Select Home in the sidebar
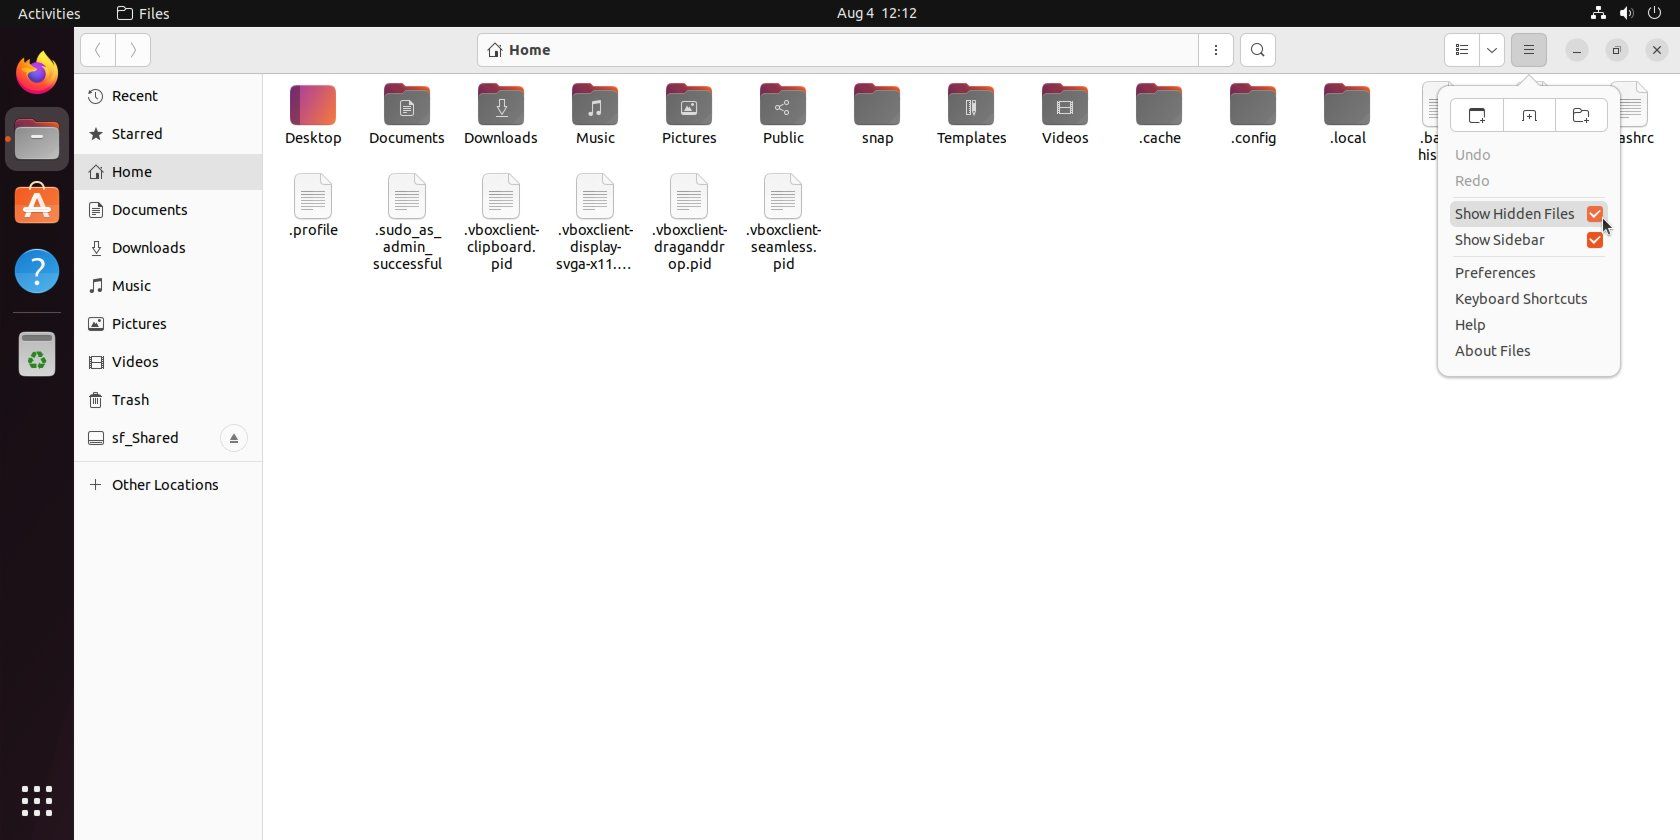This screenshot has height=840, width=1680. [168, 172]
